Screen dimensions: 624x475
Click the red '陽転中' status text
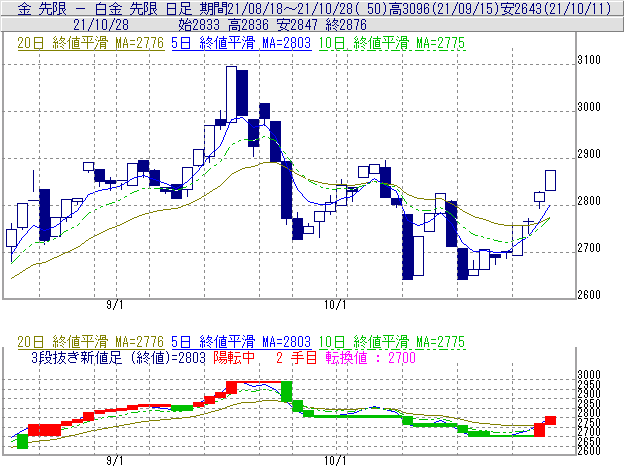(234, 358)
